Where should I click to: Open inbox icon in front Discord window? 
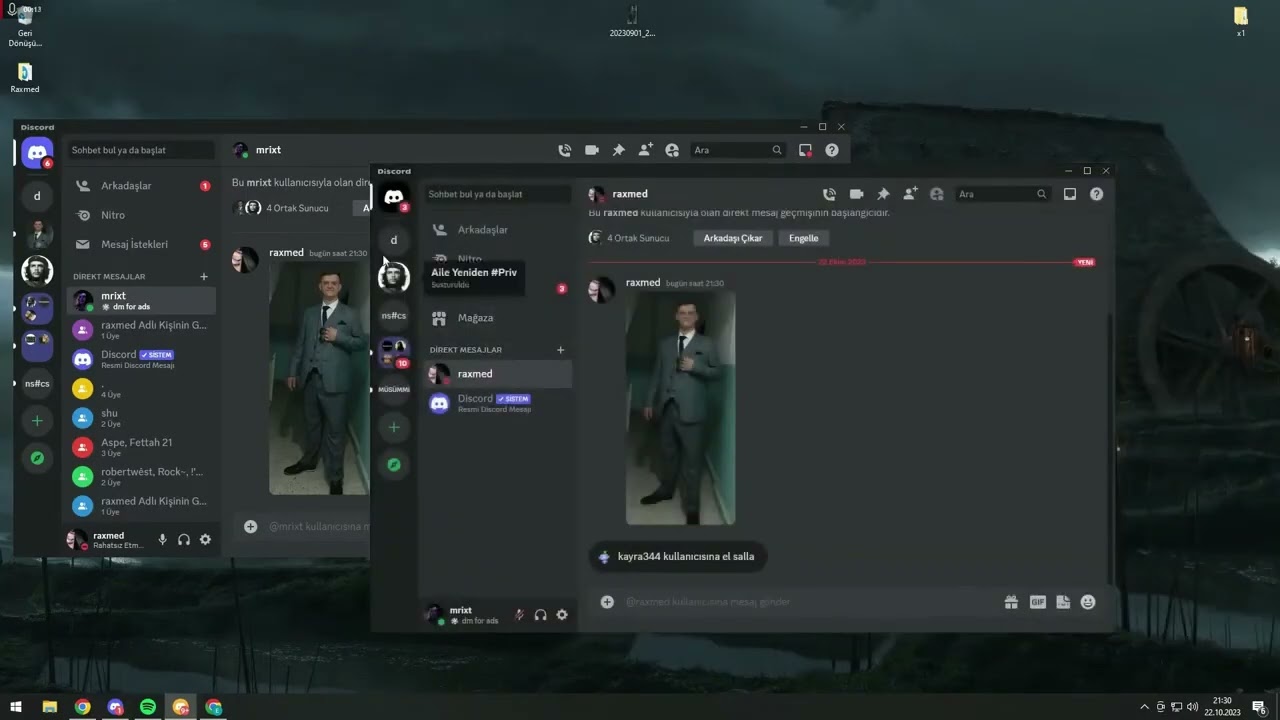point(1070,194)
